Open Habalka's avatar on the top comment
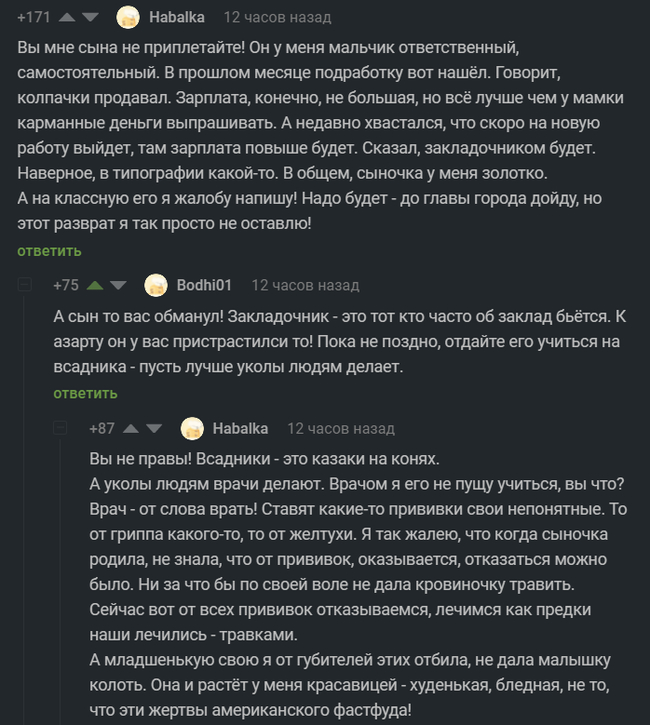The image size is (650, 725). tap(128, 17)
